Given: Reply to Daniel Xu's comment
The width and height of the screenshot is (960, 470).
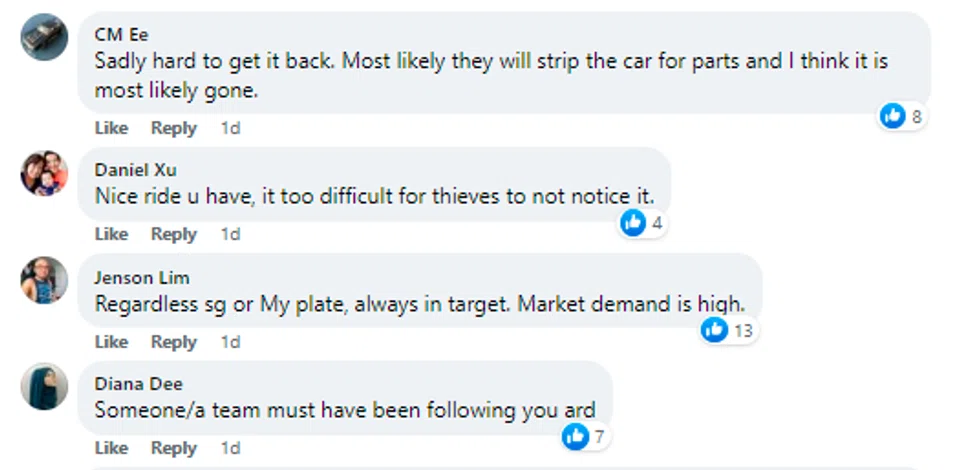Looking at the screenshot, I should (x=173, y=234).
